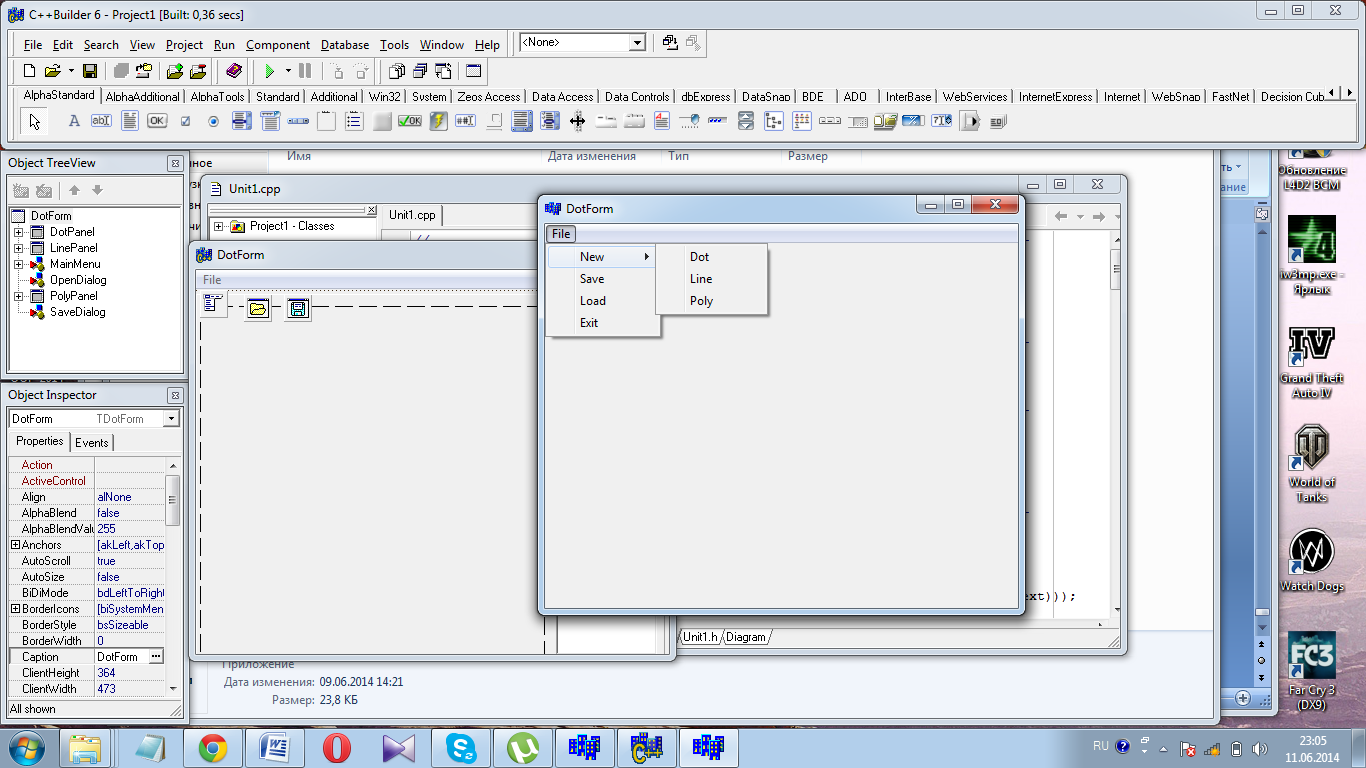1366x768 pixels.
Task: Select the OK button component in palette
Action: pos(157,121)
